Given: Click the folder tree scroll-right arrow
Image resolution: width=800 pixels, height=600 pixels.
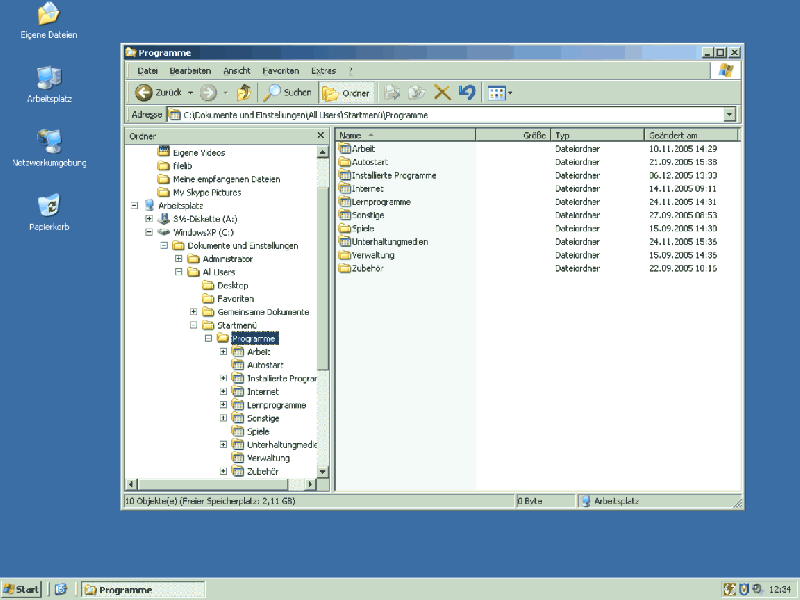Looking at the screenshot, I should coord(310,484).
